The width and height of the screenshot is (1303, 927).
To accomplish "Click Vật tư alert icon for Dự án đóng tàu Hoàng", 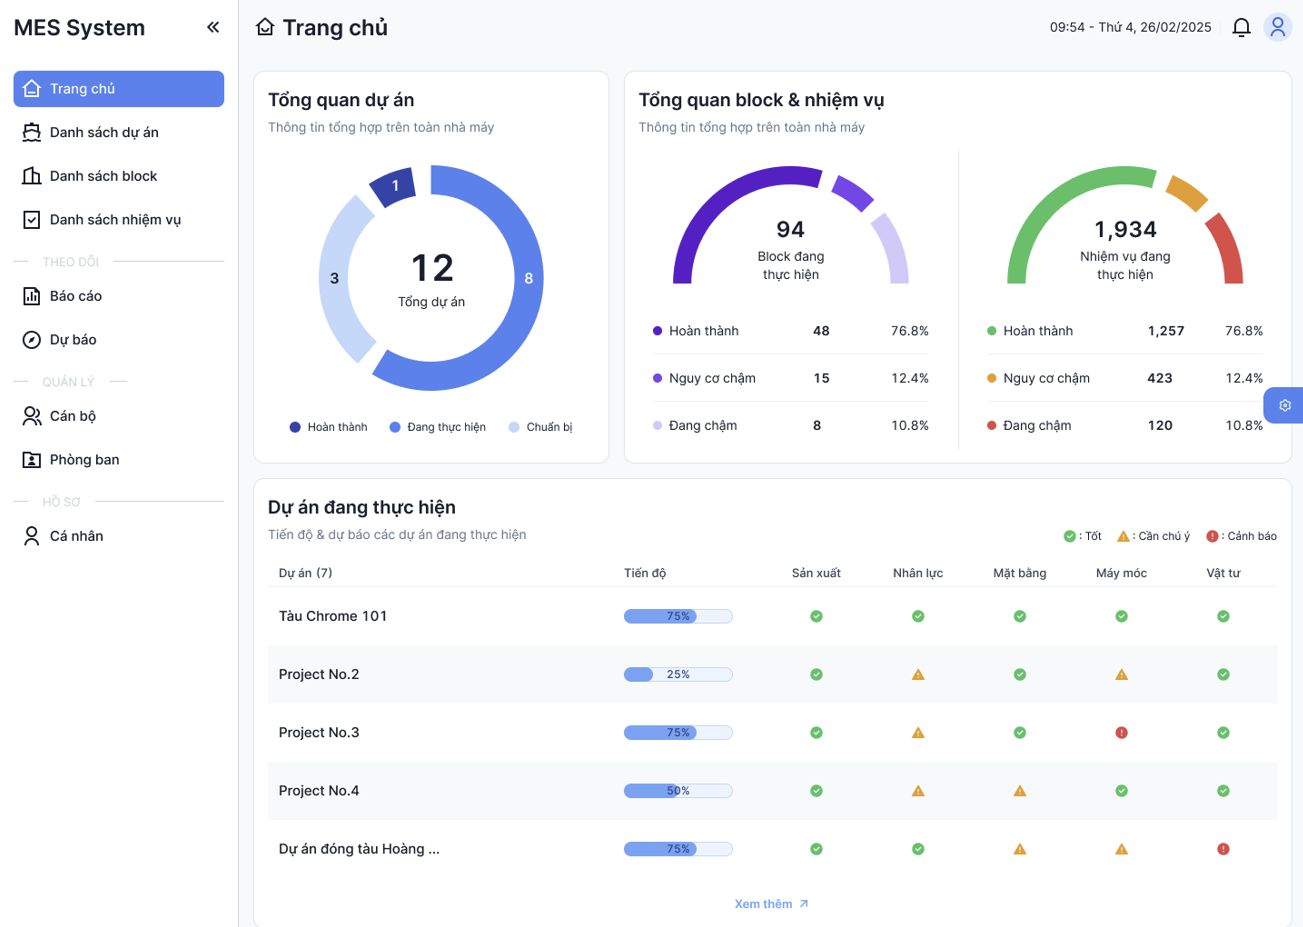I will pos(1223,849).
